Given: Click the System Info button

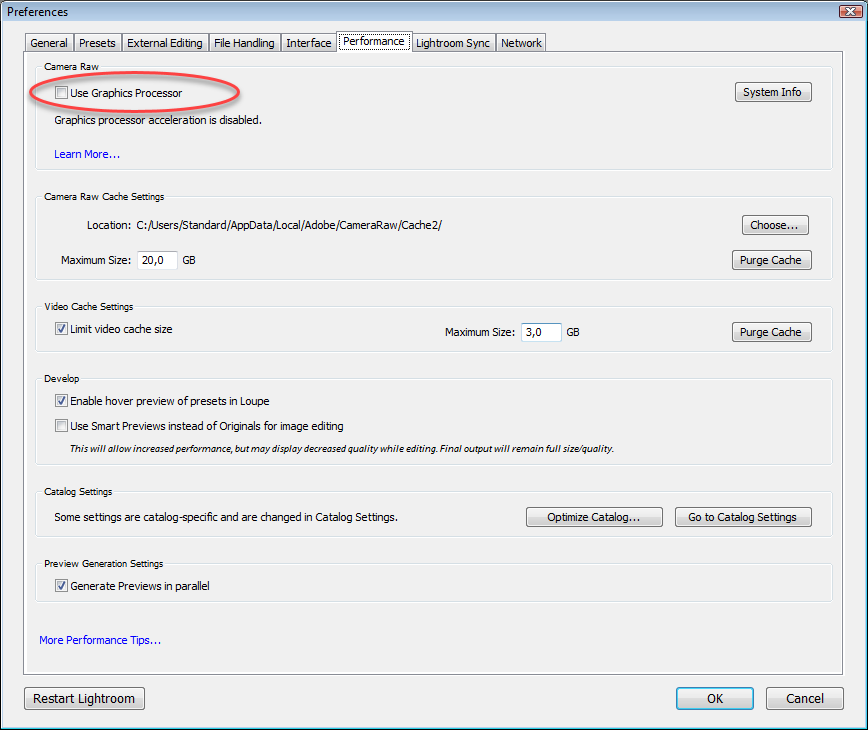Looking at the screenshot, I should tap(772, 91).
